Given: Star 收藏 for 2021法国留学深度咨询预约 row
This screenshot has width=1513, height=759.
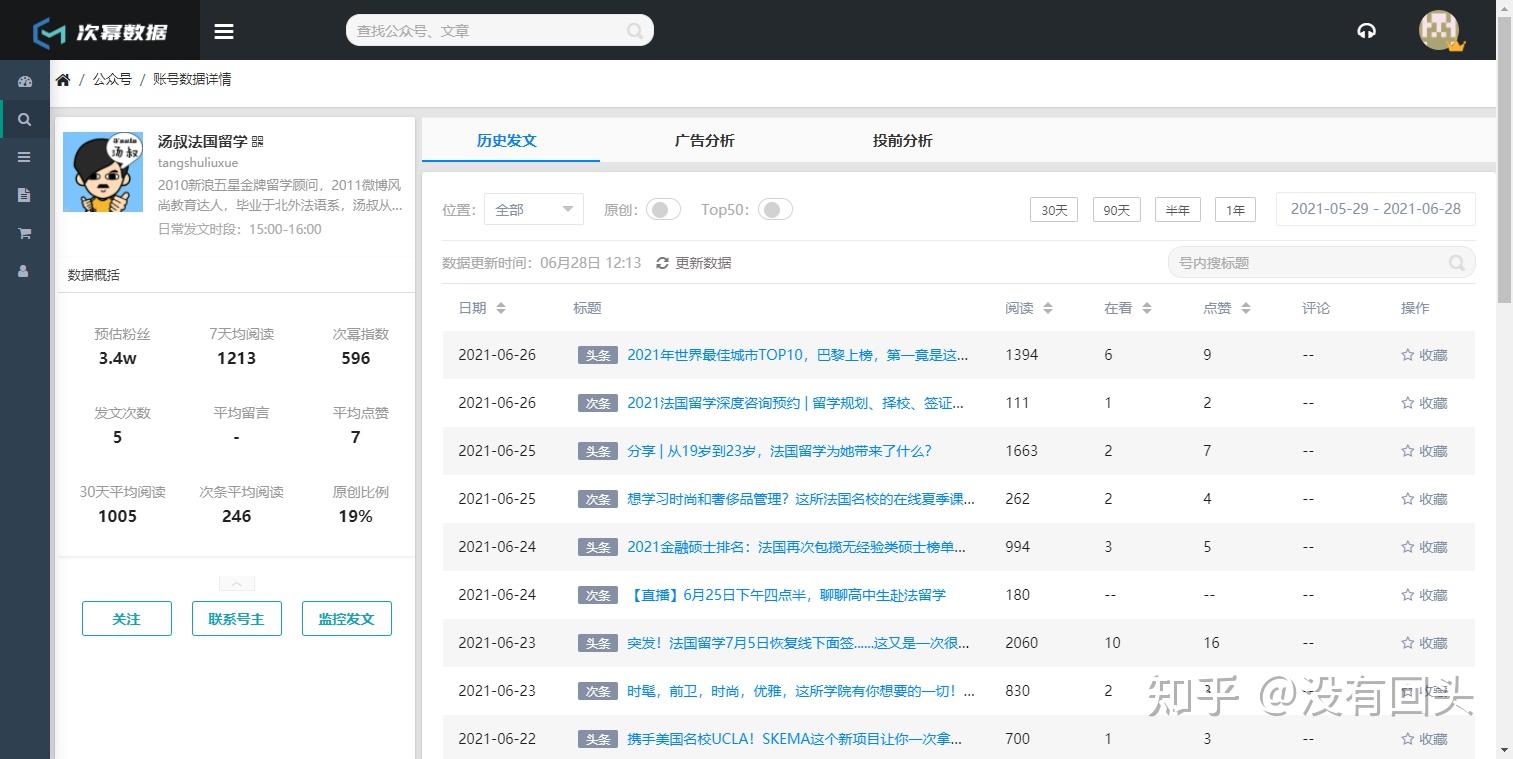Looking at the screenshot, I should point(1424,403).
